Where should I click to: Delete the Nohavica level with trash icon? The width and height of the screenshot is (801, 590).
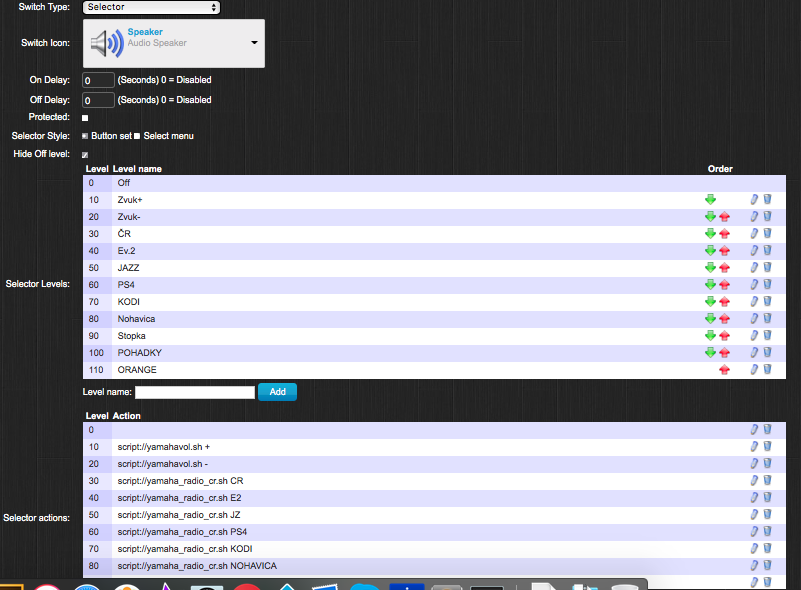(x=767, y=318)
